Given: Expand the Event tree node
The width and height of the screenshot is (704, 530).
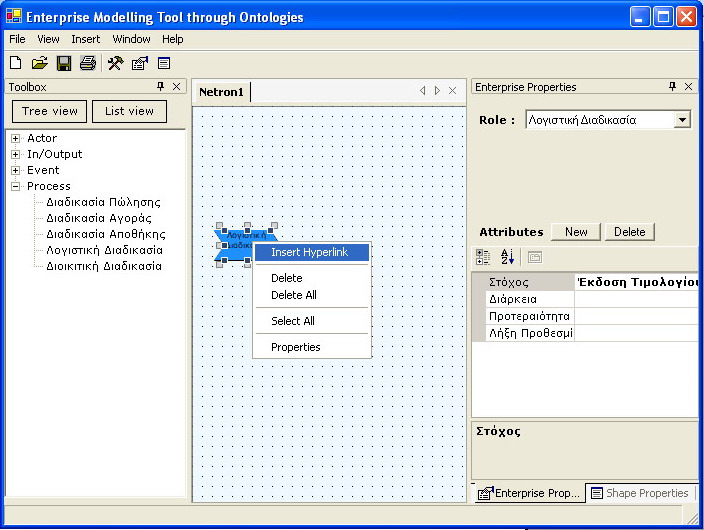Looking at the screenshot, I should [15, 171].
